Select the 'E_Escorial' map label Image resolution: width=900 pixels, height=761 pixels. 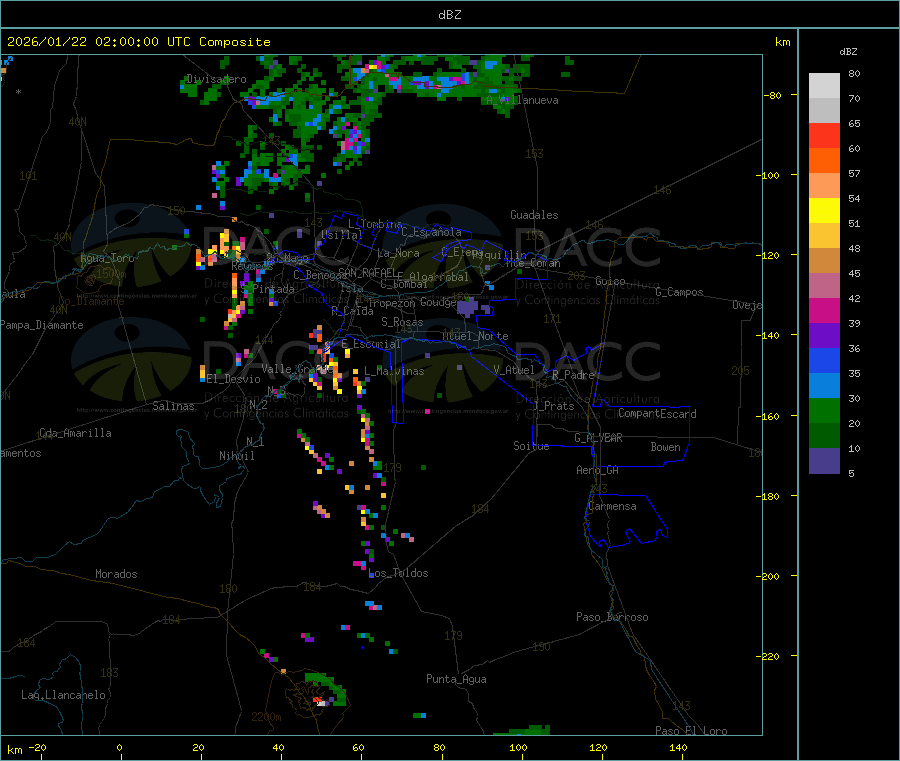tap(371, 344)
